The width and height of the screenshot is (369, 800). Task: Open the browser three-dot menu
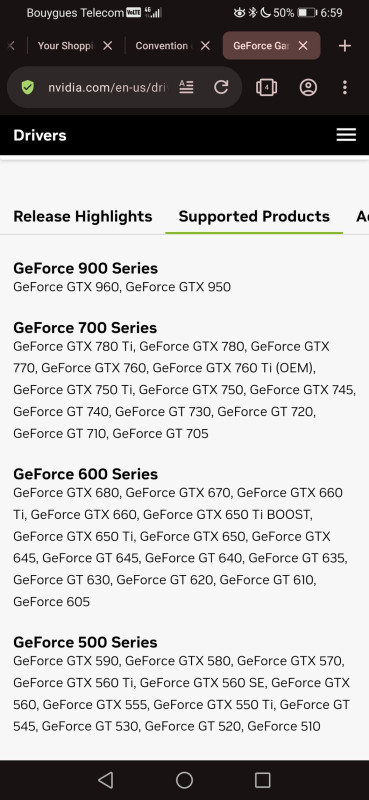(345, 87)
